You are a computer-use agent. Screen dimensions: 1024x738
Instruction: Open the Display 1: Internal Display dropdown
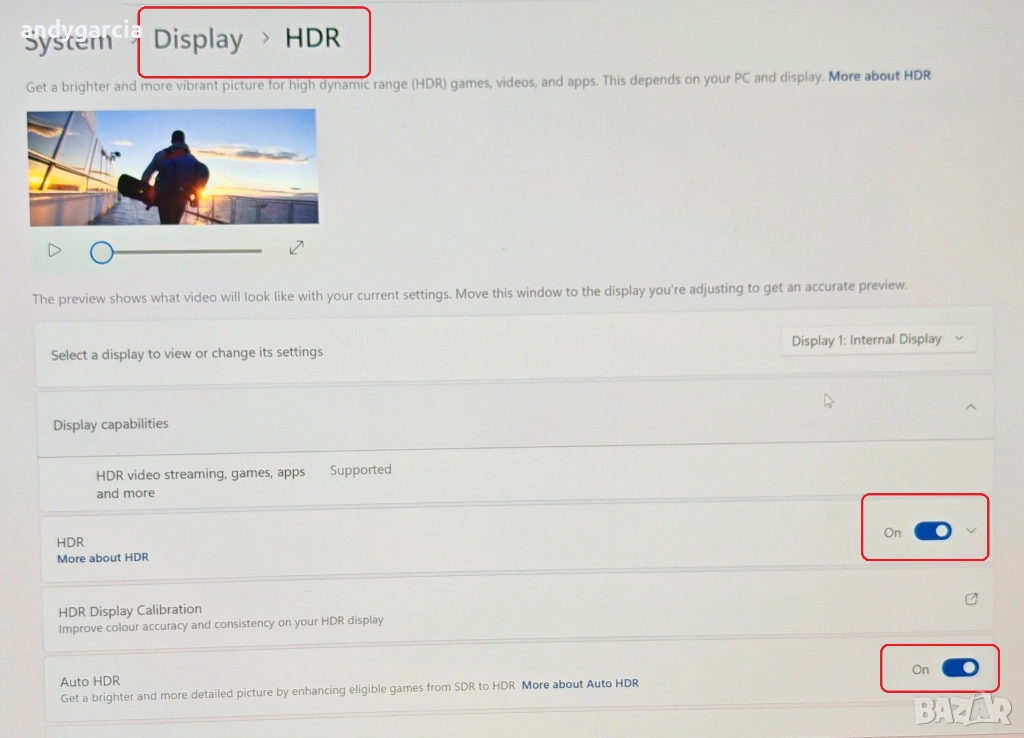click(878, 340)
